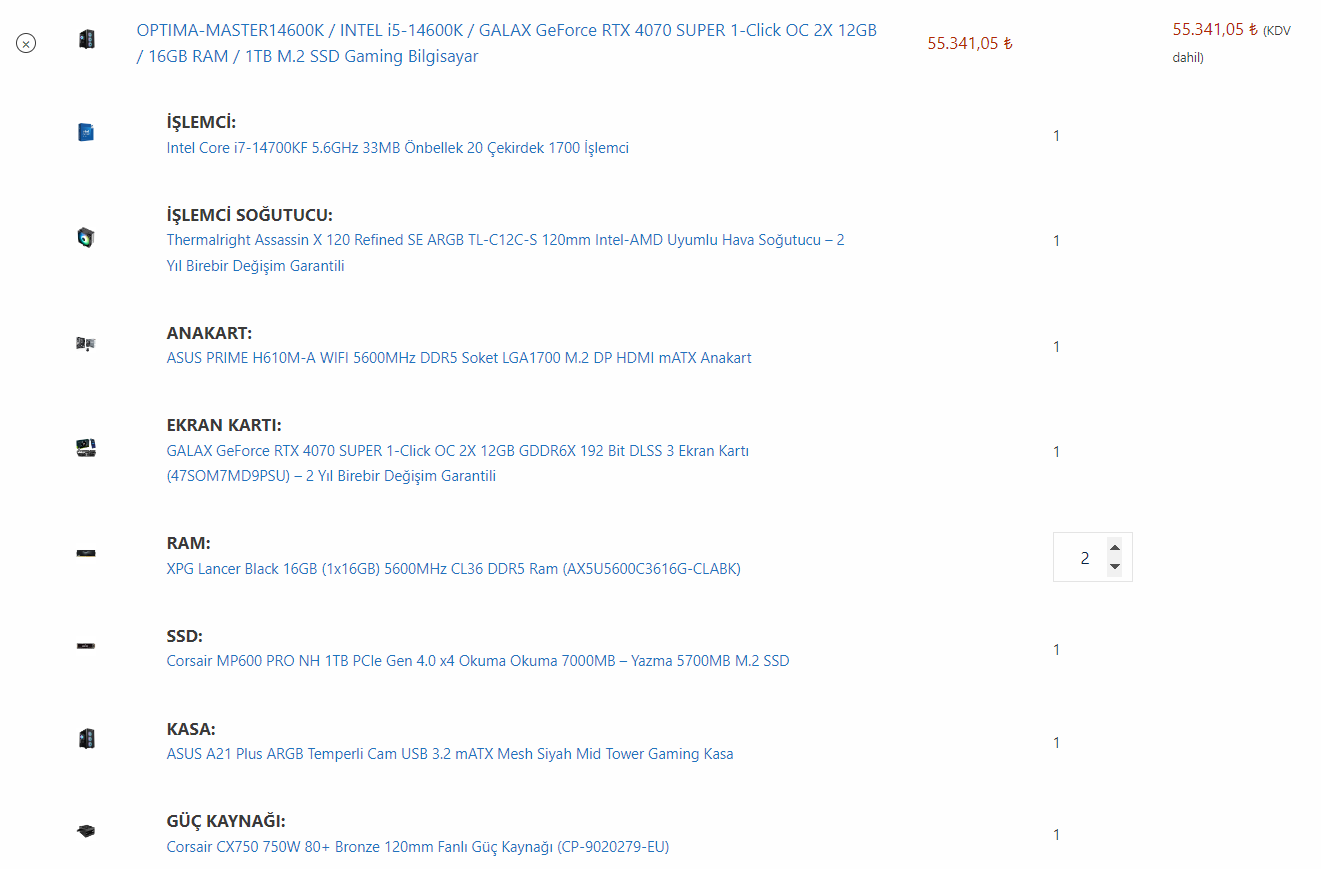The width and height of the screenshot is (1325, 869).
Task: Open the Thermalright Assassin X 120 cooler link
Action: (x=506, y=253)
